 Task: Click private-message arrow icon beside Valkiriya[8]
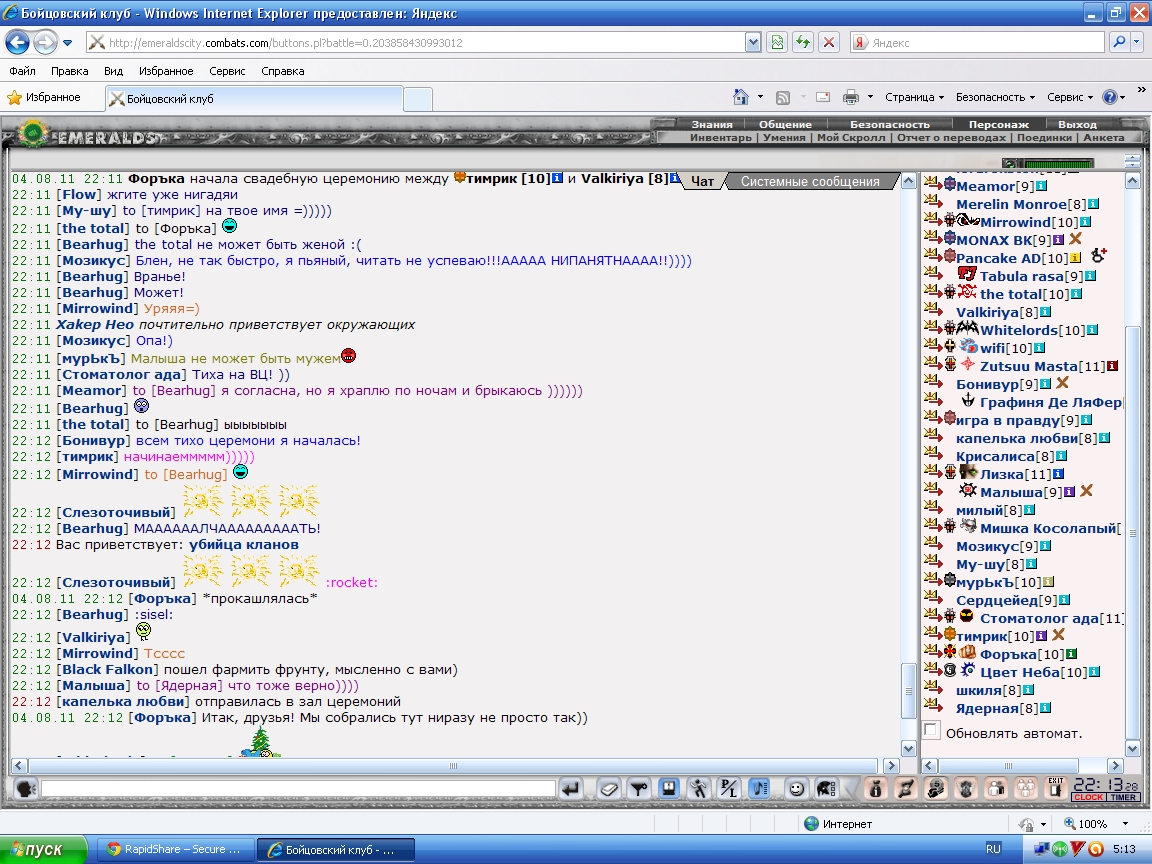[933, 309]
